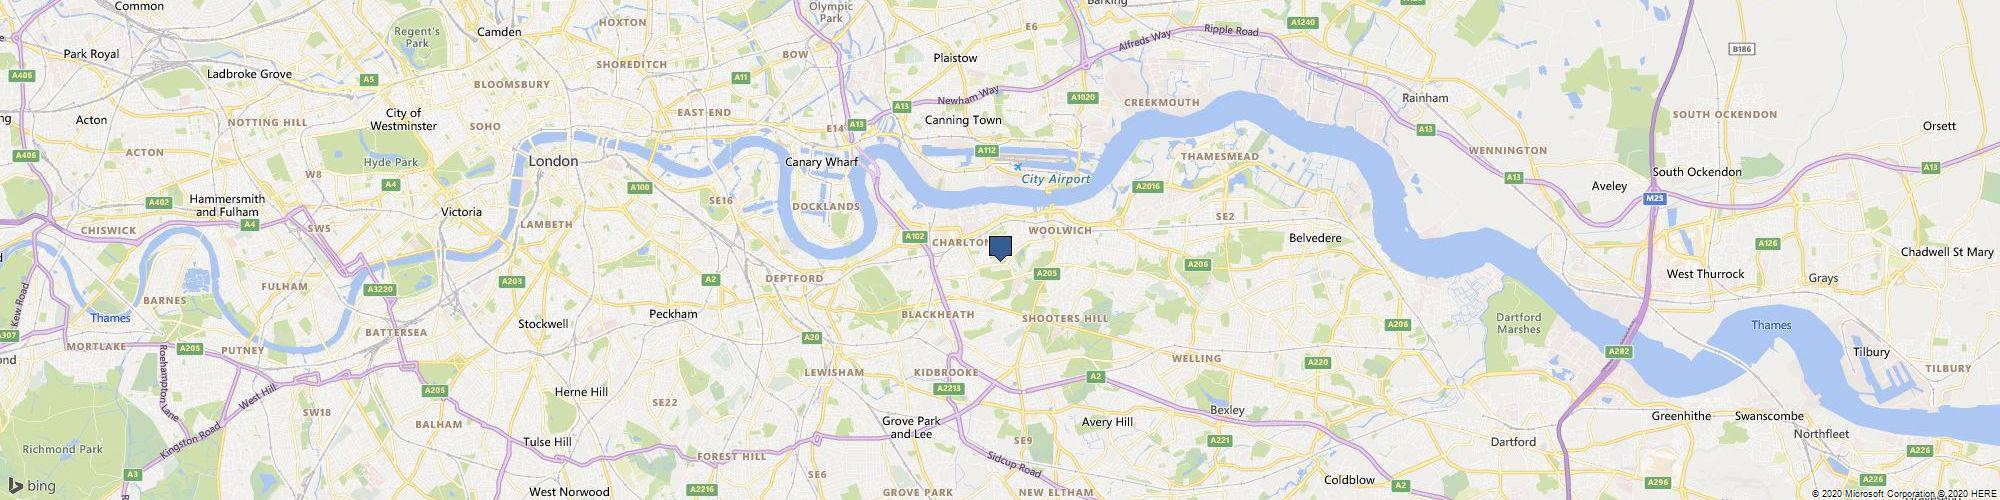
Task: Click the A2213 road shield near Kidbrooke
Action: [x=949, y=388]
